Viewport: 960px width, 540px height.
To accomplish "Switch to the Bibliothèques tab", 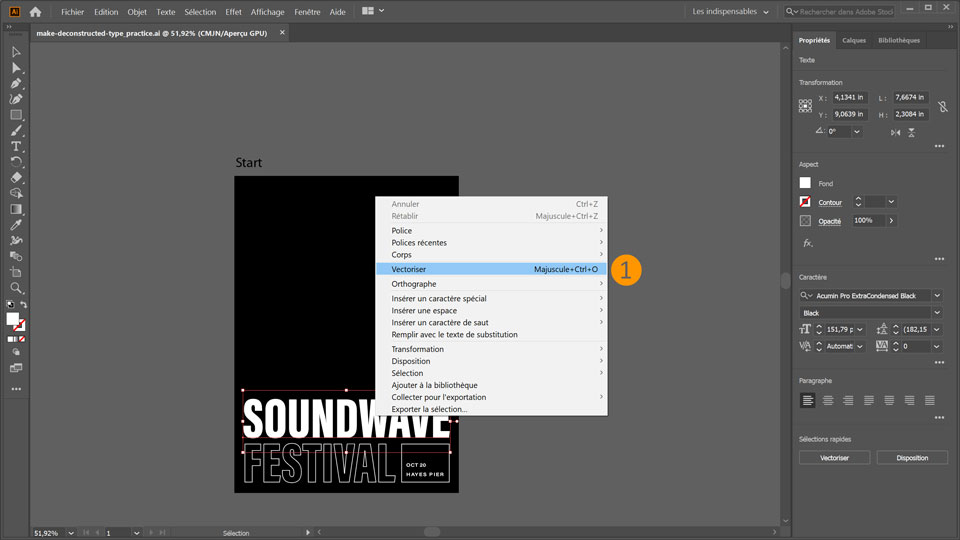I will click(x=899, y=40).
